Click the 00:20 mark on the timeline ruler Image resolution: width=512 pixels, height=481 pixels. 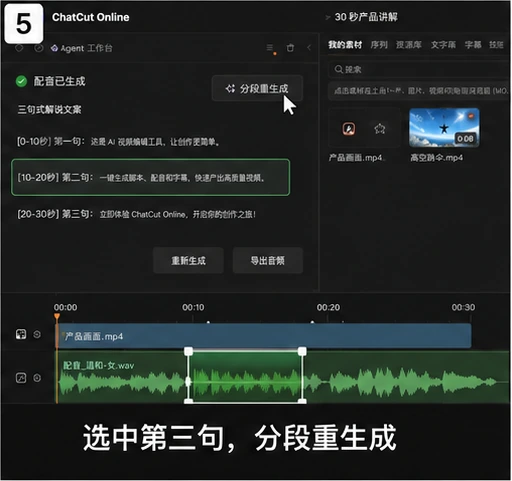coord(328,307)
